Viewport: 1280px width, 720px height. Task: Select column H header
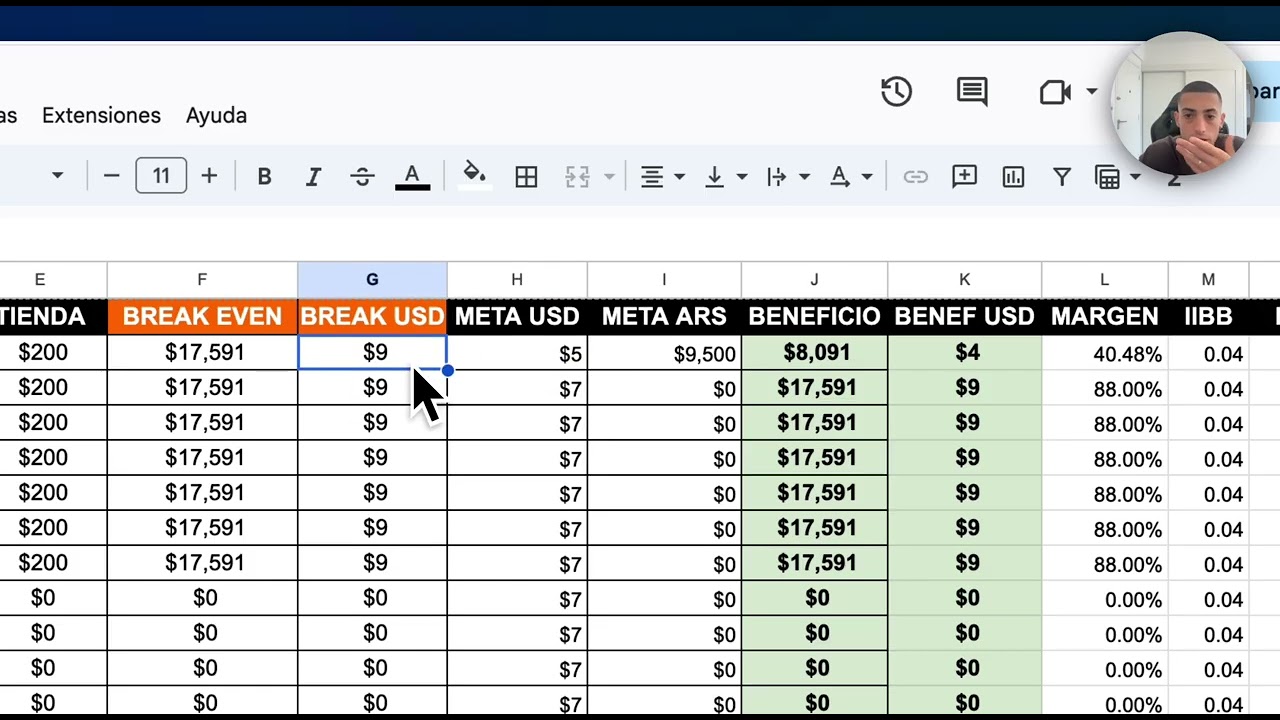pyautogui.click(x=517, y=279)
